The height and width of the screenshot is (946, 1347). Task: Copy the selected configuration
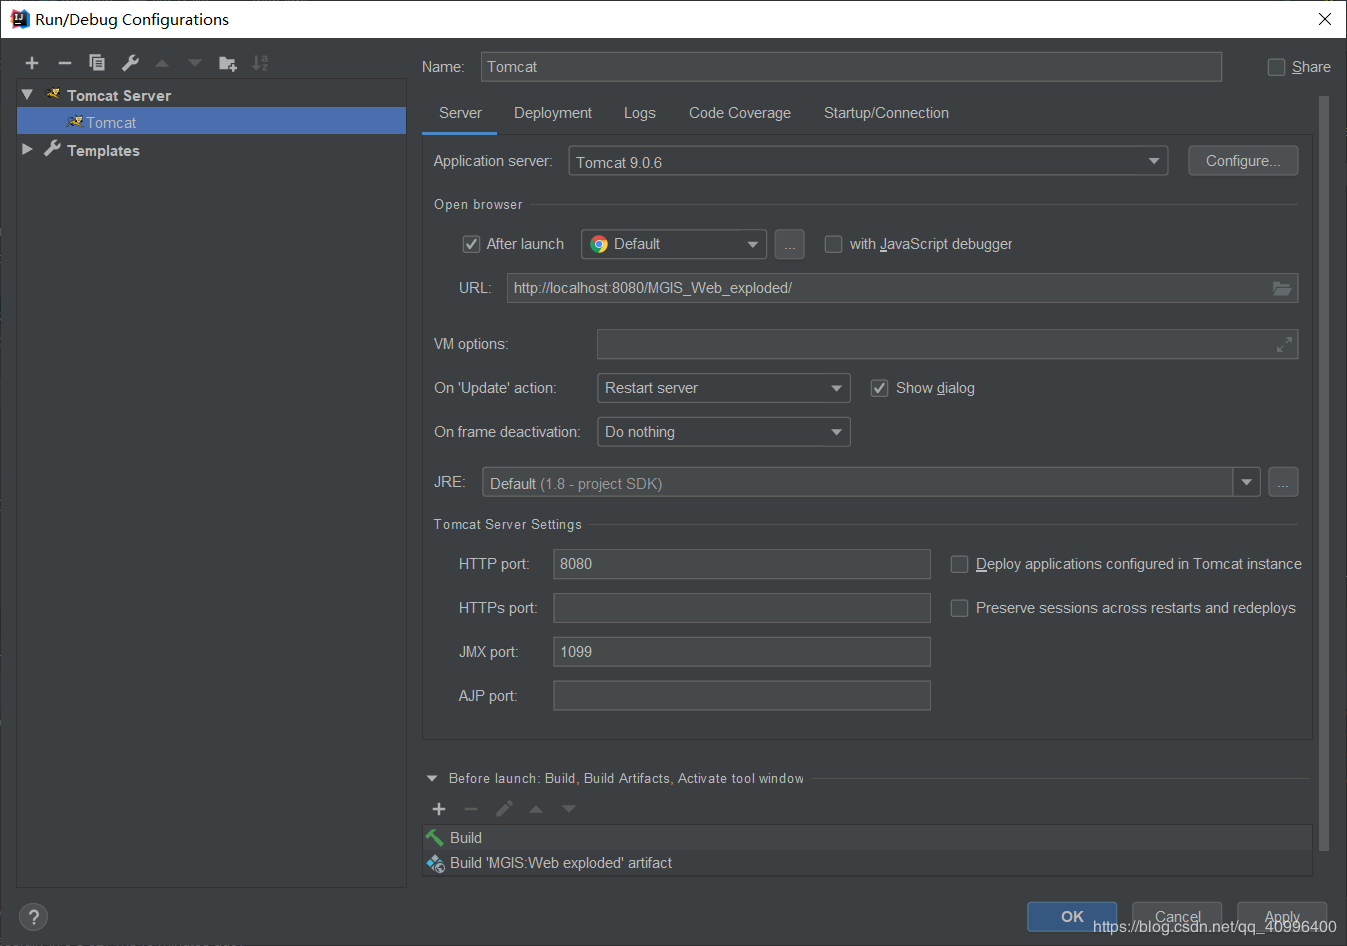tap(97, 63)
